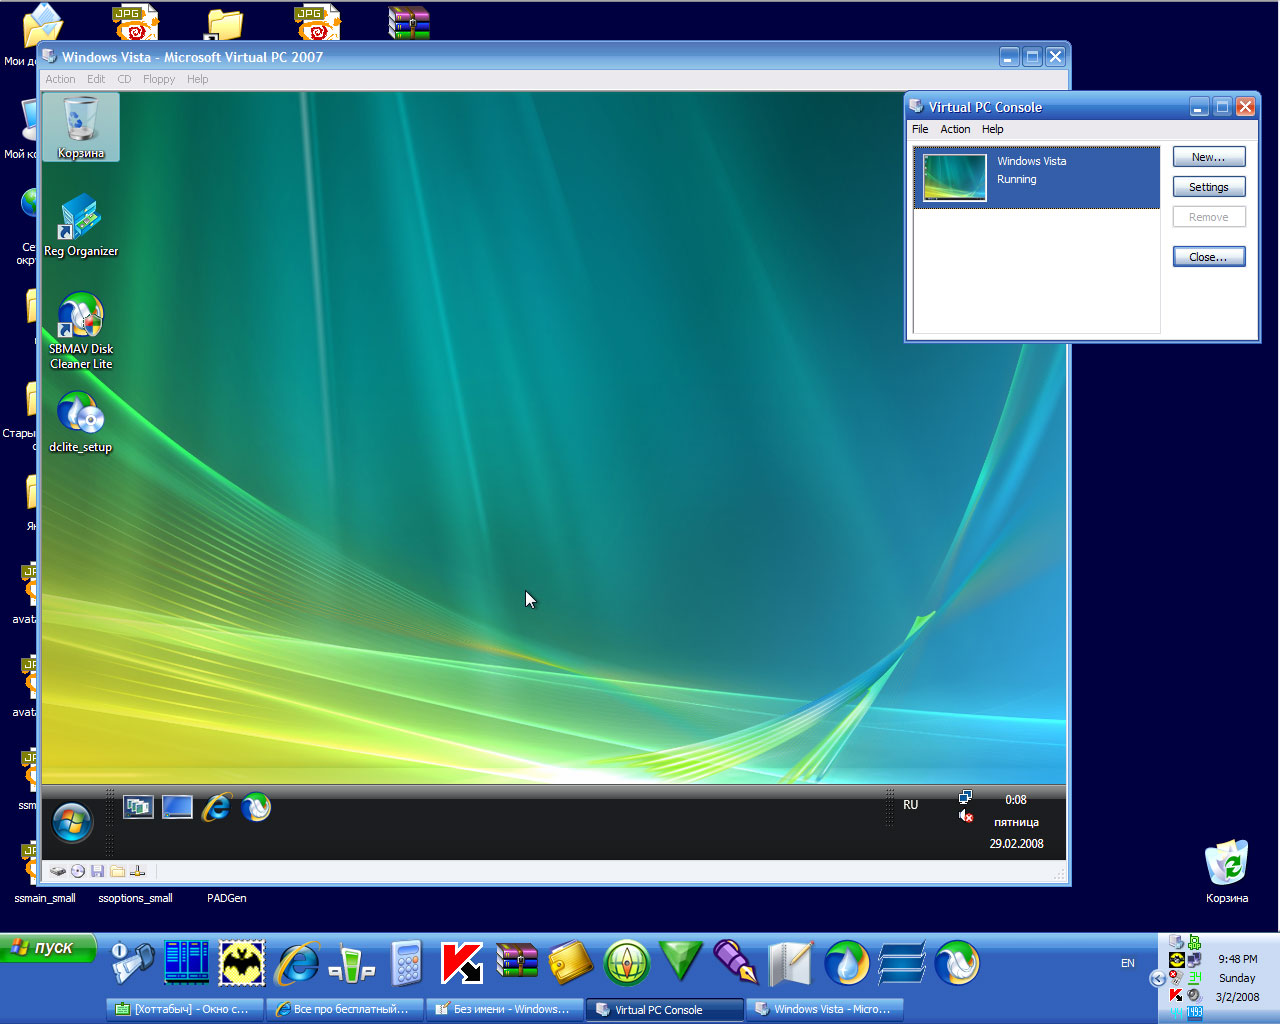Open Floppy menu in Virtual PC 2007 window

(x=159, y=79)
